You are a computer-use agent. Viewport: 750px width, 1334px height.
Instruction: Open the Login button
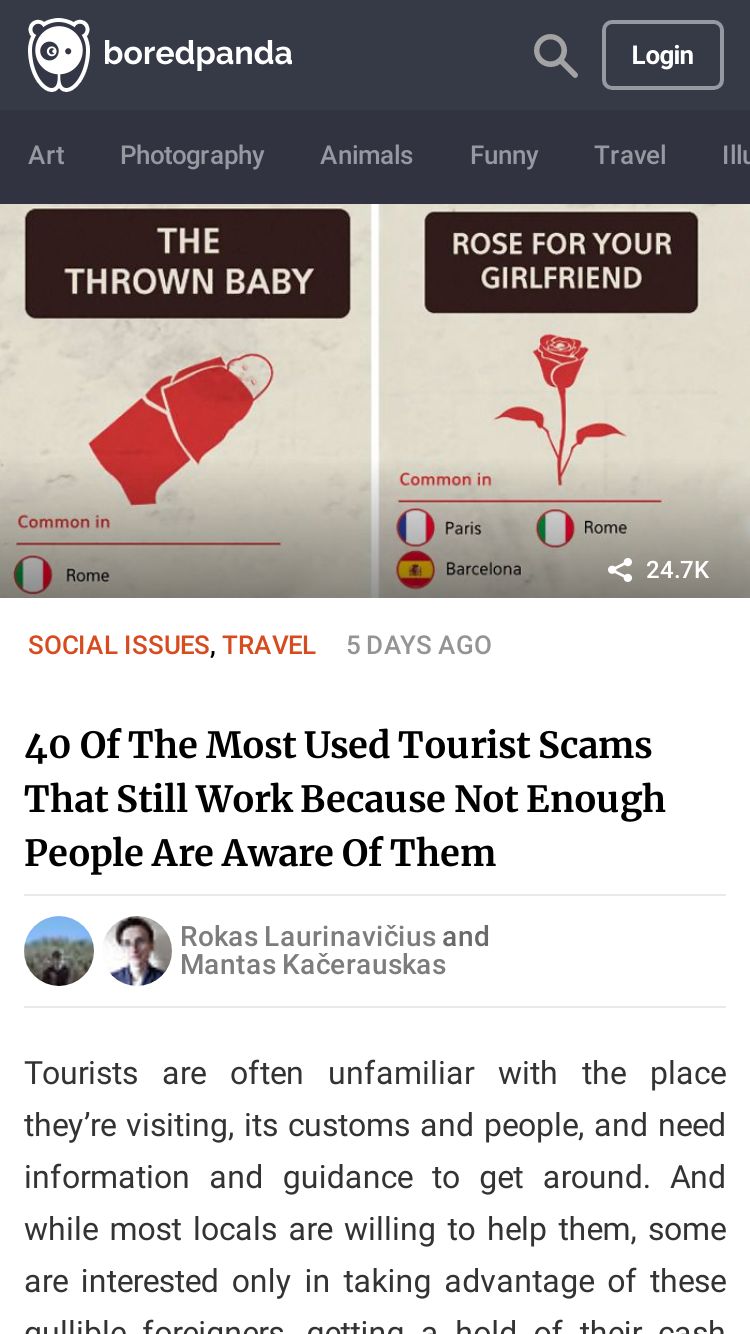point(663,55)
